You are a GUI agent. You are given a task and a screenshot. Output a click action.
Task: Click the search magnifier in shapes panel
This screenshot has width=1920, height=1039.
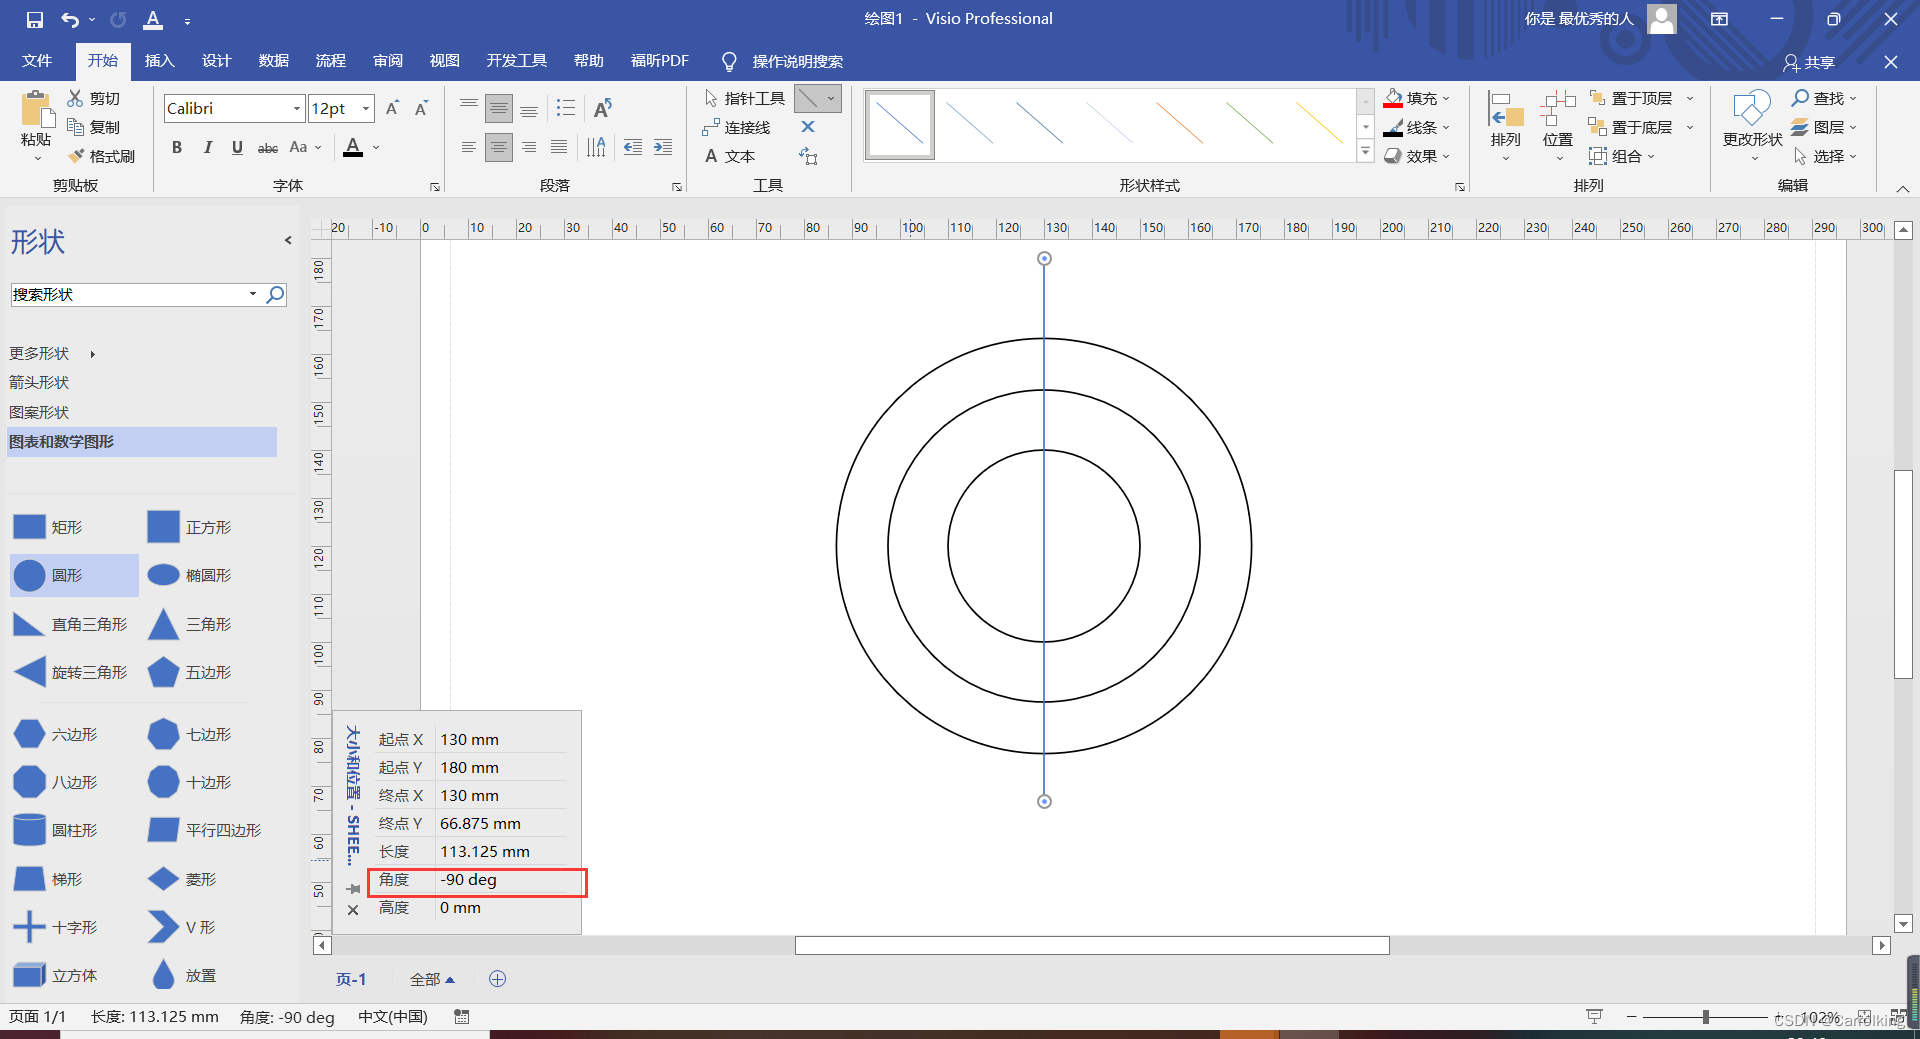click(275, 294)
